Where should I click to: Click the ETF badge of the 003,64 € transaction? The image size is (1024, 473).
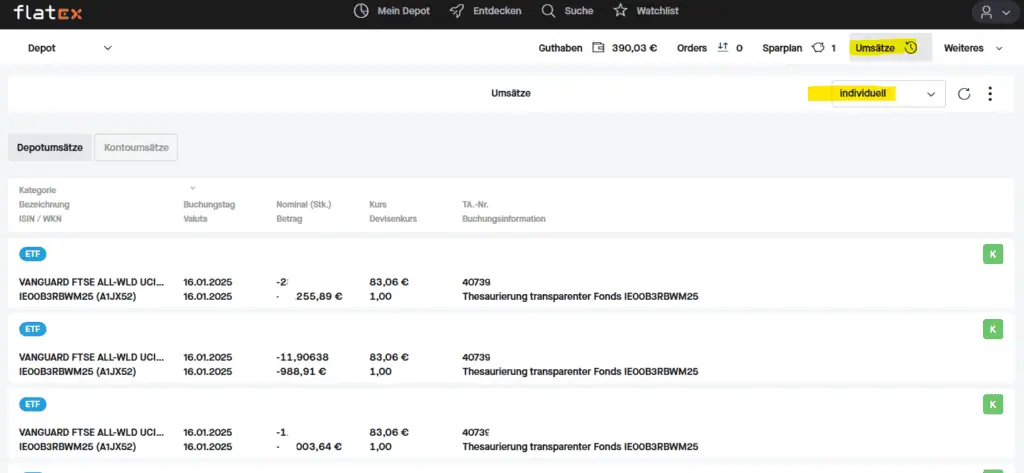pos(33,404)
